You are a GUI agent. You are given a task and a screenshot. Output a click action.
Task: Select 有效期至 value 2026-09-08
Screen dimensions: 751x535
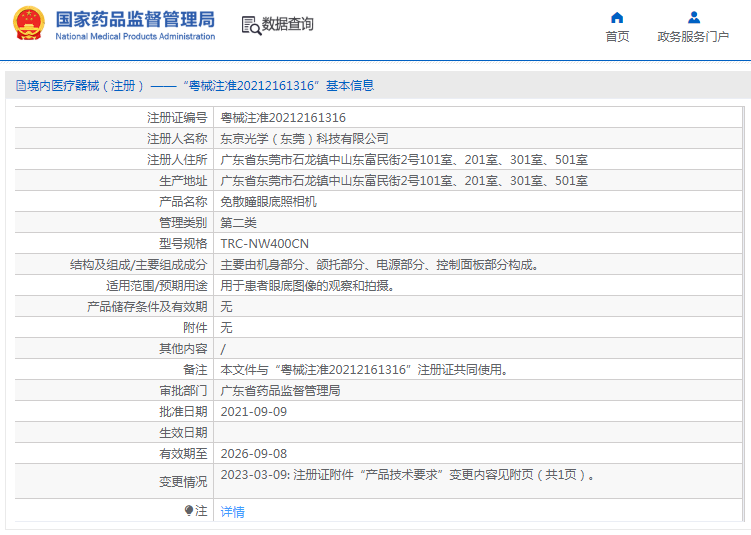[253, 454]
